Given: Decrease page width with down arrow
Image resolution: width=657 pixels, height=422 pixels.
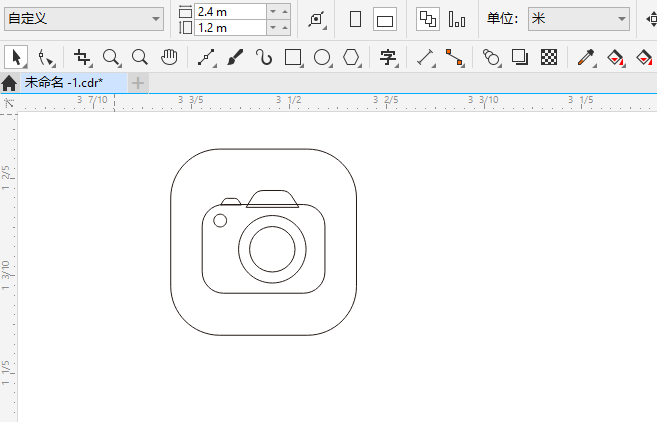Looking at the screenshot, I should pos(273,11).
